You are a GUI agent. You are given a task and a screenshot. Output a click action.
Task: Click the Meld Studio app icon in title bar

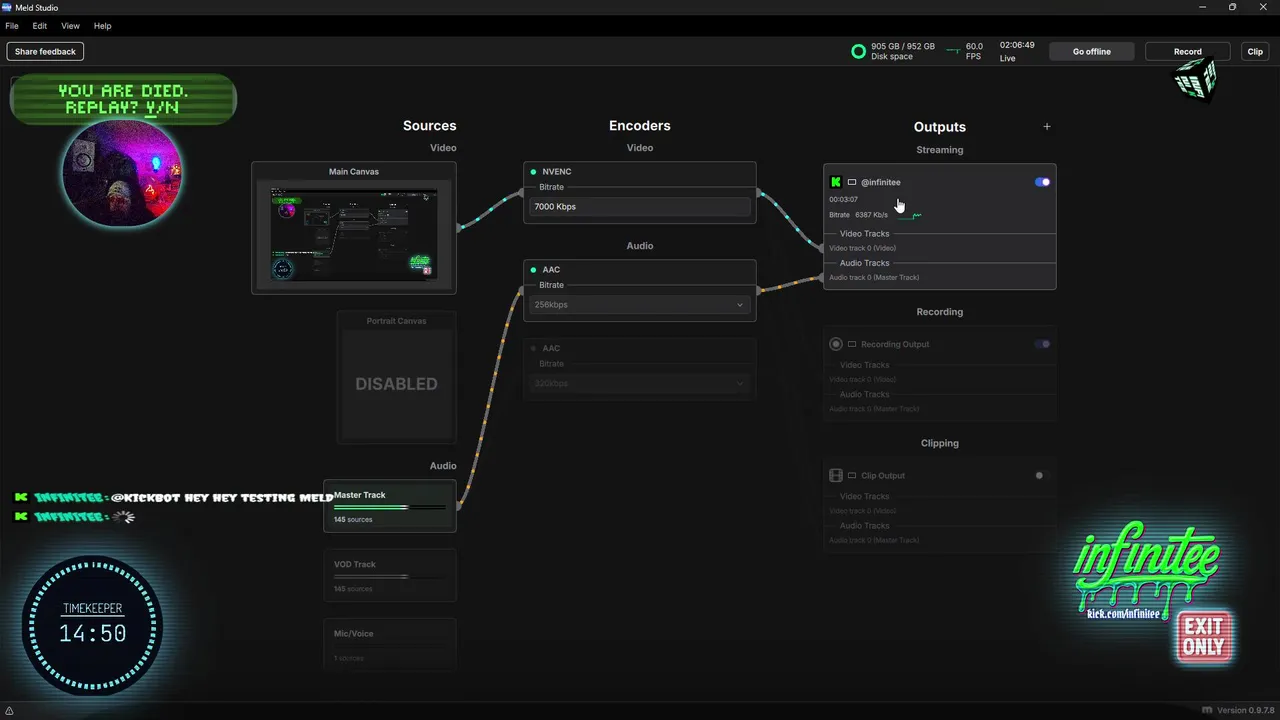point(7,7)
